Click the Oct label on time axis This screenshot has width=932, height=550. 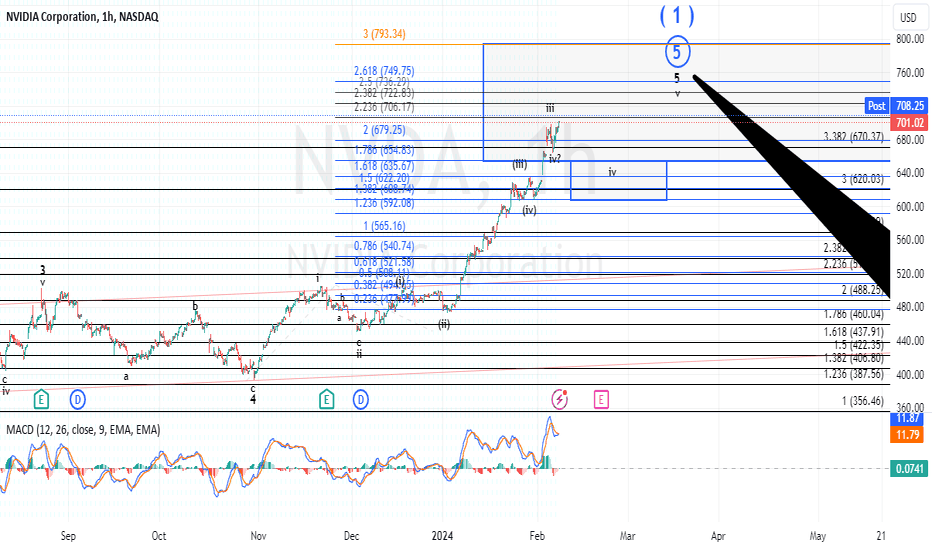[159, 536]
